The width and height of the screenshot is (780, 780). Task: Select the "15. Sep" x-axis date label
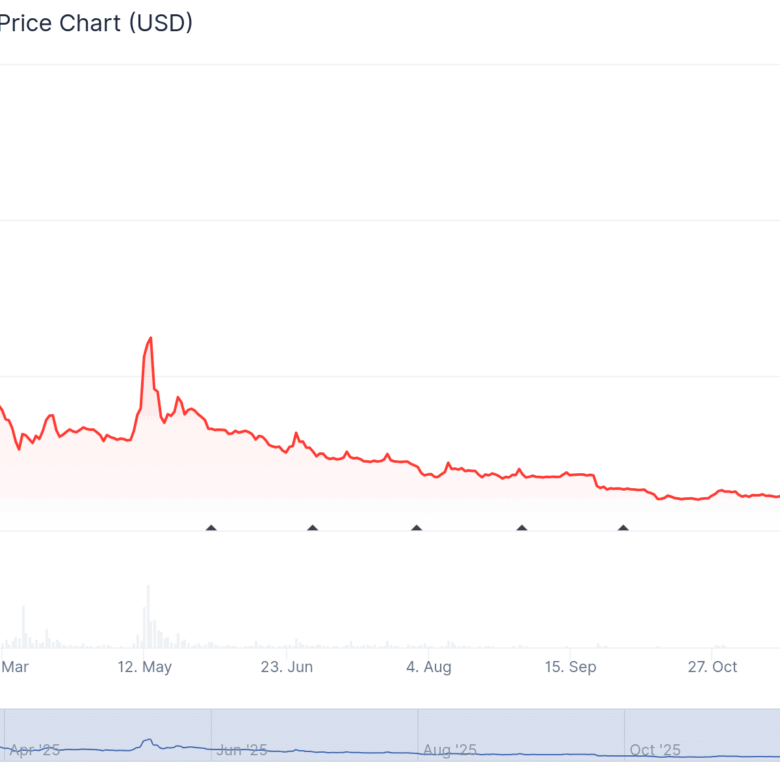570,667
